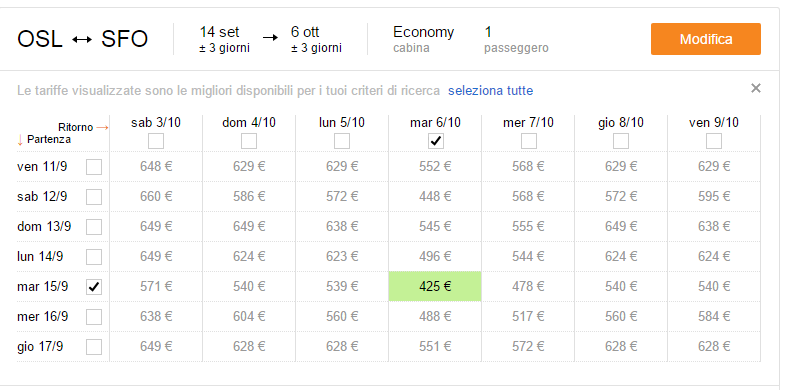Screen dimensions: 785x390
Task: Click the seleziona tutte link
Action: pyautogui.click(x=491, y=91)
